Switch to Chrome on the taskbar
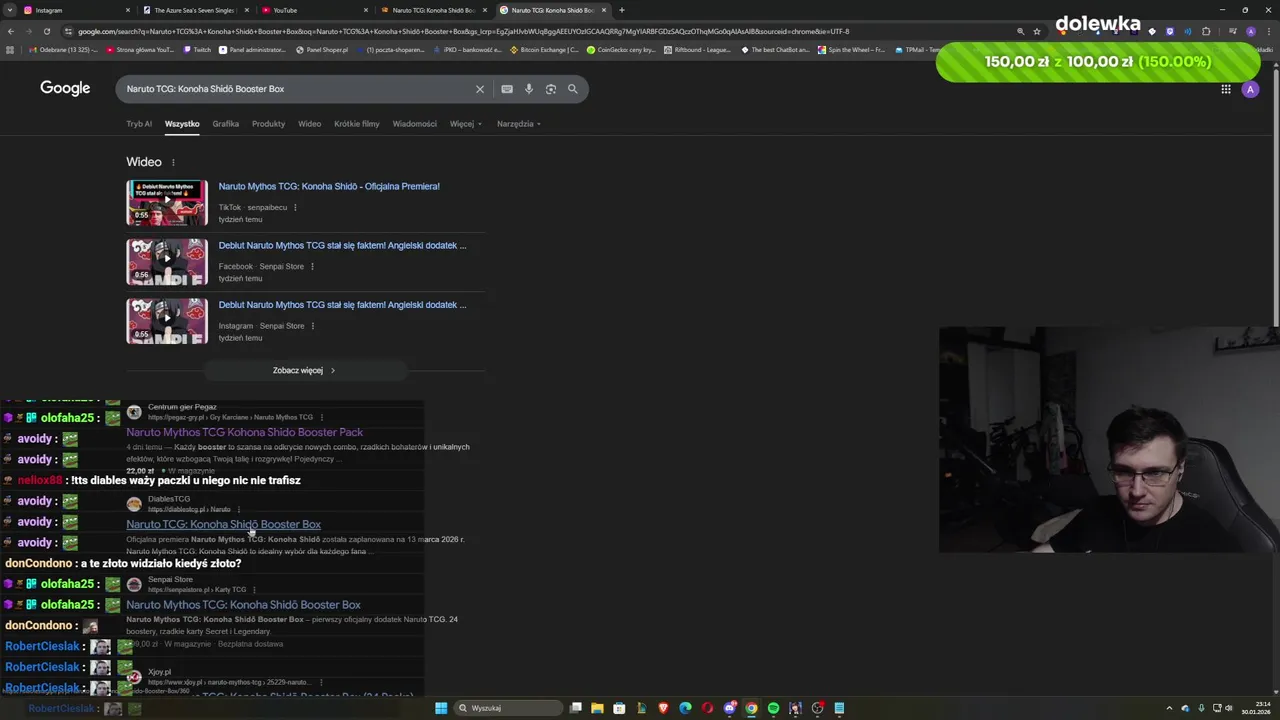This screenshot has width=1280, height=720. (x=751, y=708)
